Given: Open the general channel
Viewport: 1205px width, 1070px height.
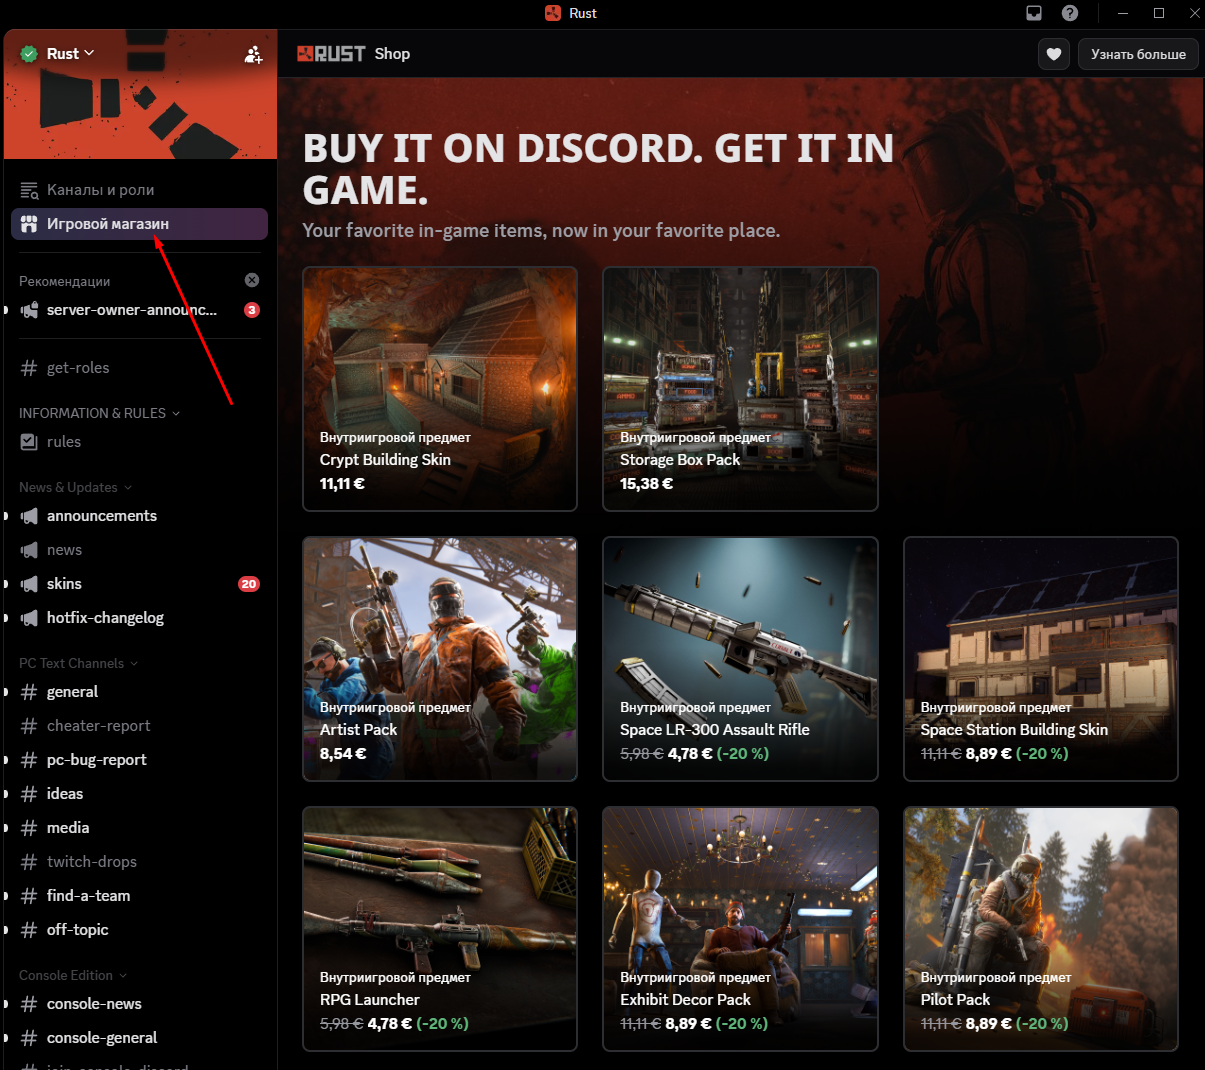Looking at the screenshot, I should pos(139,692).
